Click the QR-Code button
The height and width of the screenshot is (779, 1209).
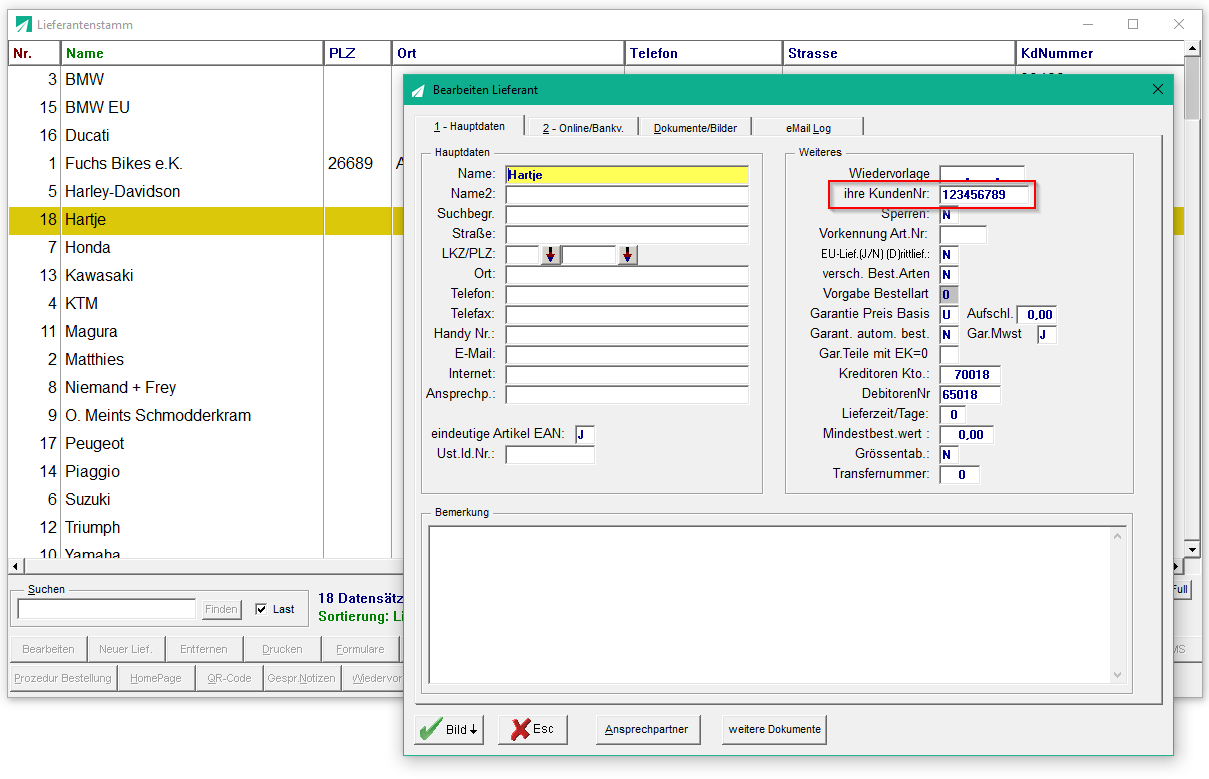(229, 678)
